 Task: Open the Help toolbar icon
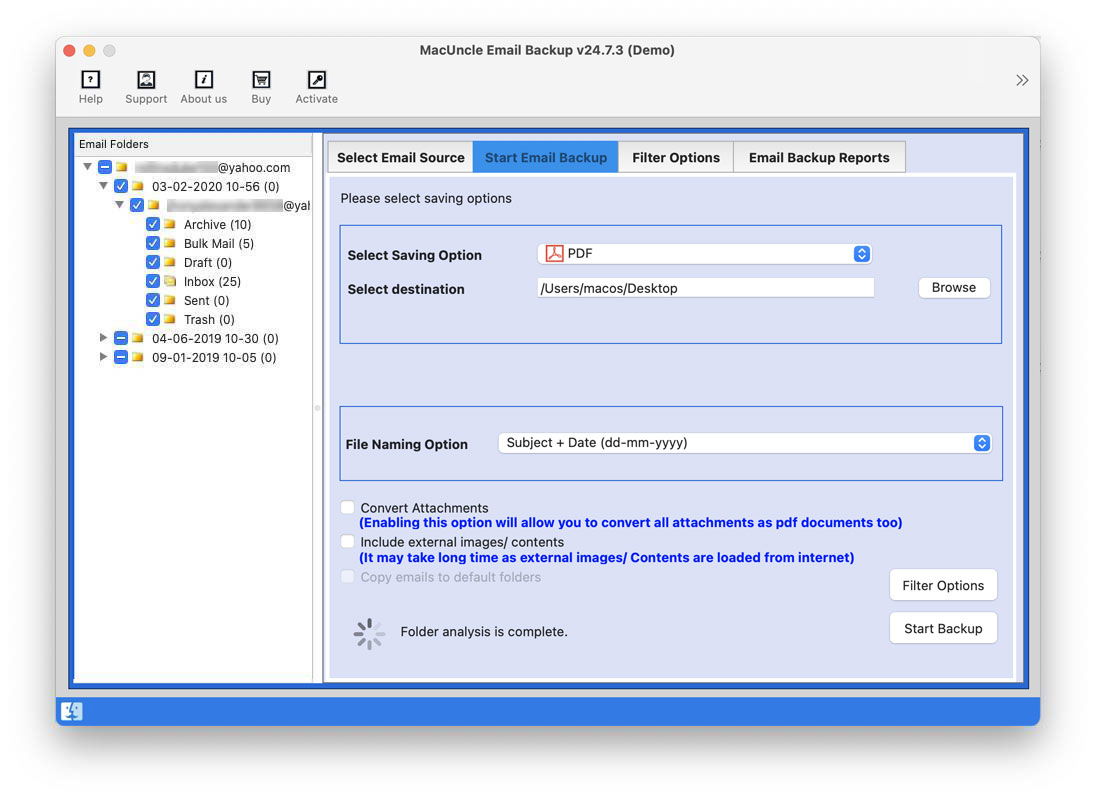click(90, 81)
